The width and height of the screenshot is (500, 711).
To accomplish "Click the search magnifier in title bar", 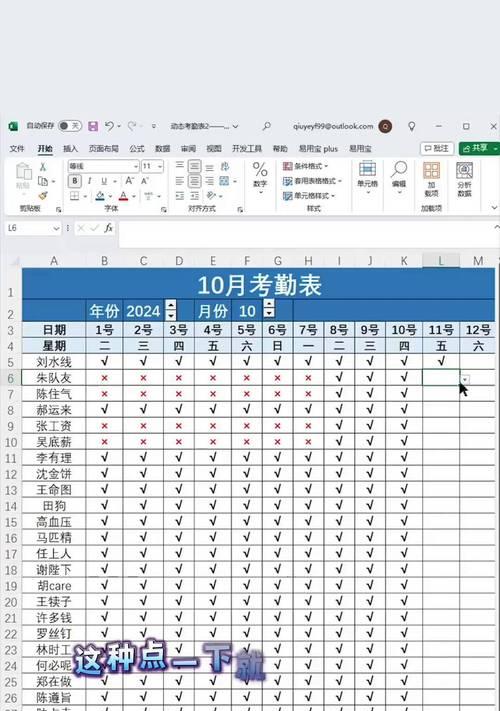I will (x=267, y=126).
